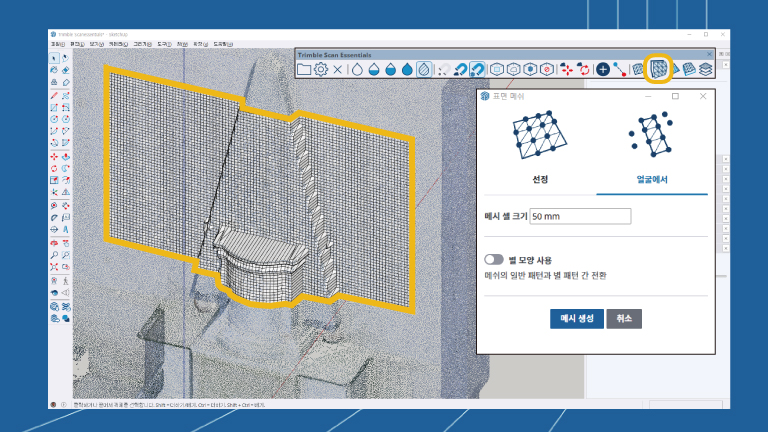Image resolution: width=768 pixels, height=432 pixels.
Task: Open the 보기 menu in menu bar
Action: pyautogui.click(x=96, y=44)
